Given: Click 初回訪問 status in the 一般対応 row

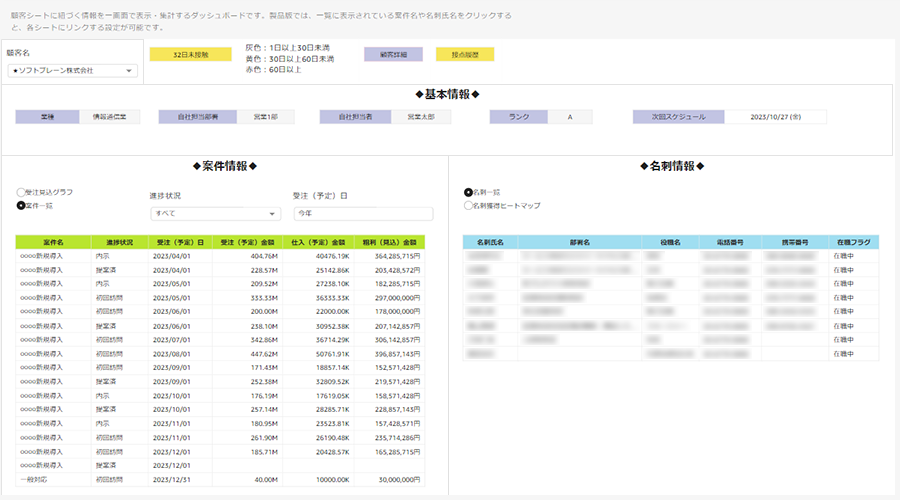Looking at the screenshot, I should pyautogui.click(x=109, y=479).
